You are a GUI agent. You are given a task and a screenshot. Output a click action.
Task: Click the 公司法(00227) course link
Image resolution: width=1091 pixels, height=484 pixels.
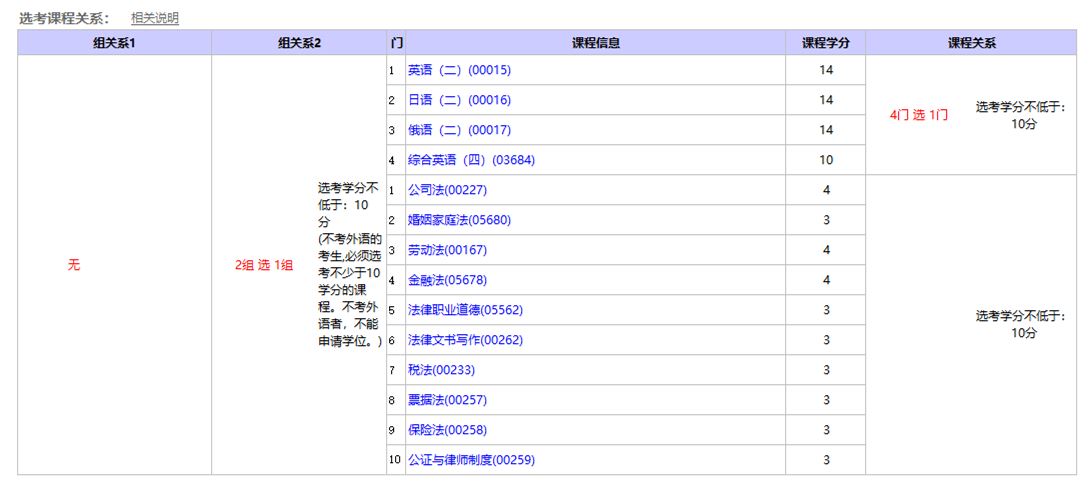tap(447, 190)
